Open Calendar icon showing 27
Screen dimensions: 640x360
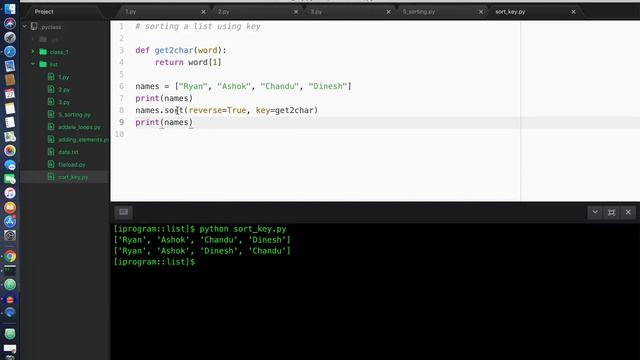[10, 94]
